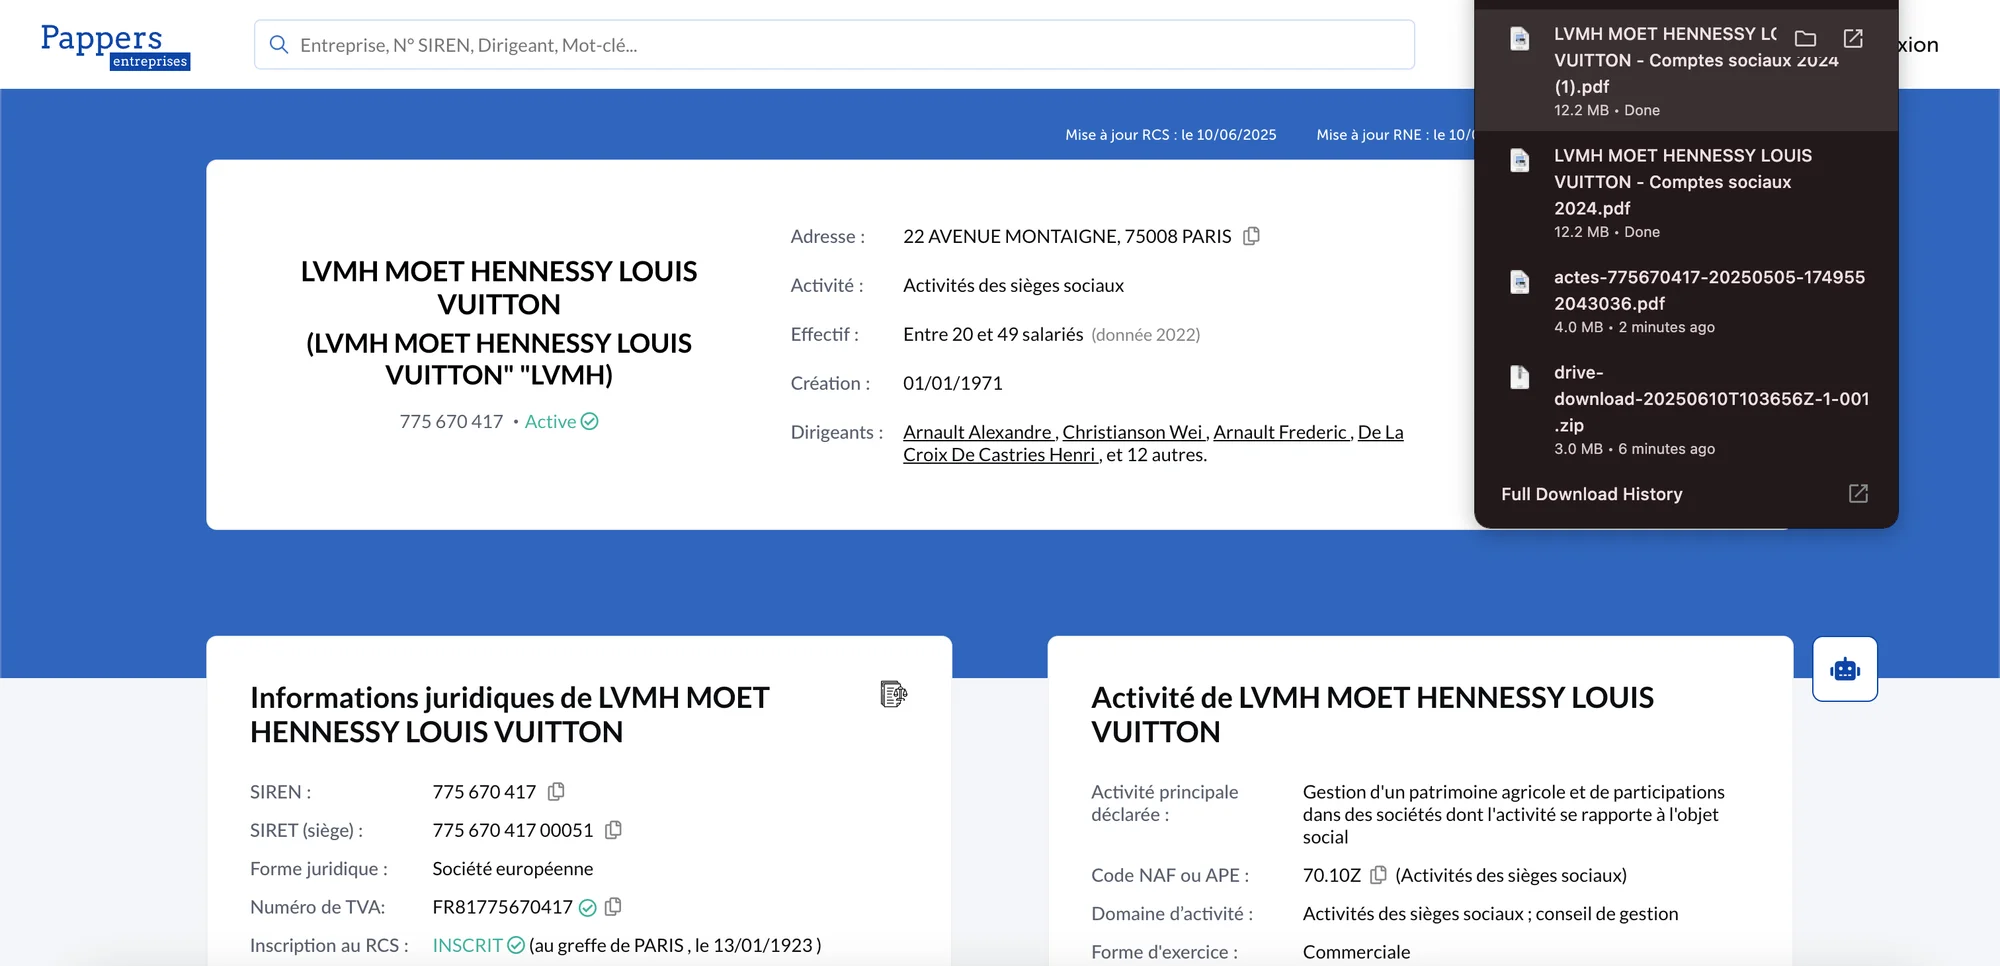Click the creation date 01/01/1971
Screen dimensions: 2000x966
coord(953,384)
